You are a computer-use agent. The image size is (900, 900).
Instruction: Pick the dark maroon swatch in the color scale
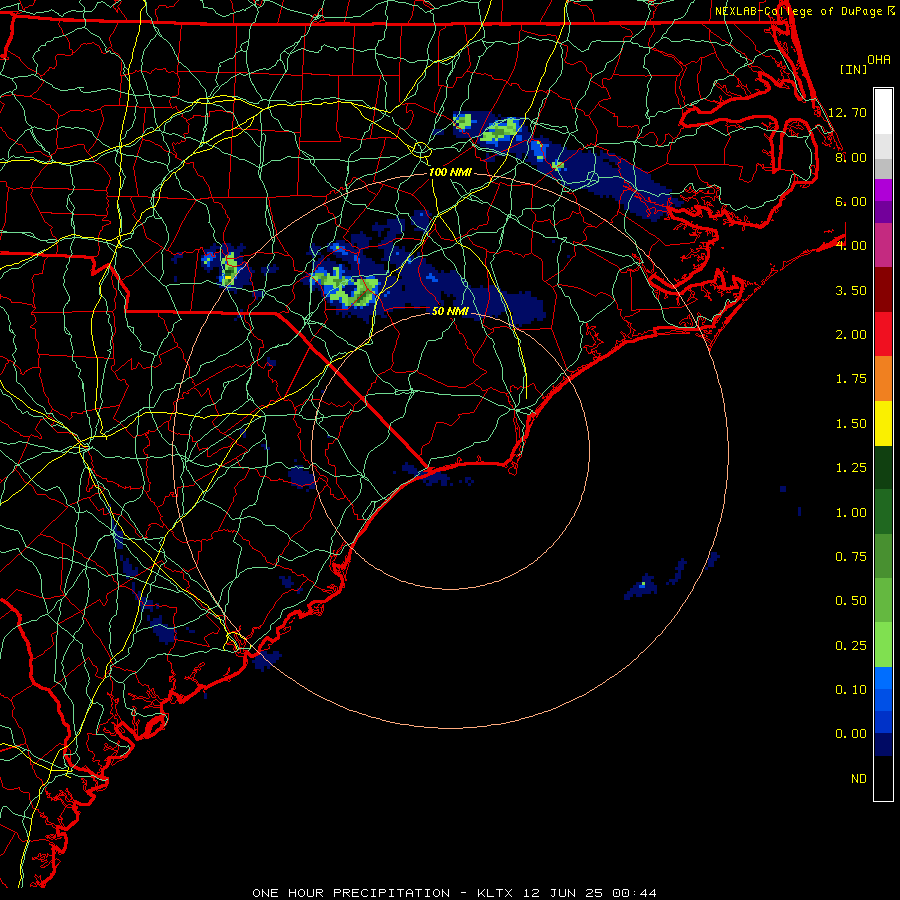click(883, 290)
